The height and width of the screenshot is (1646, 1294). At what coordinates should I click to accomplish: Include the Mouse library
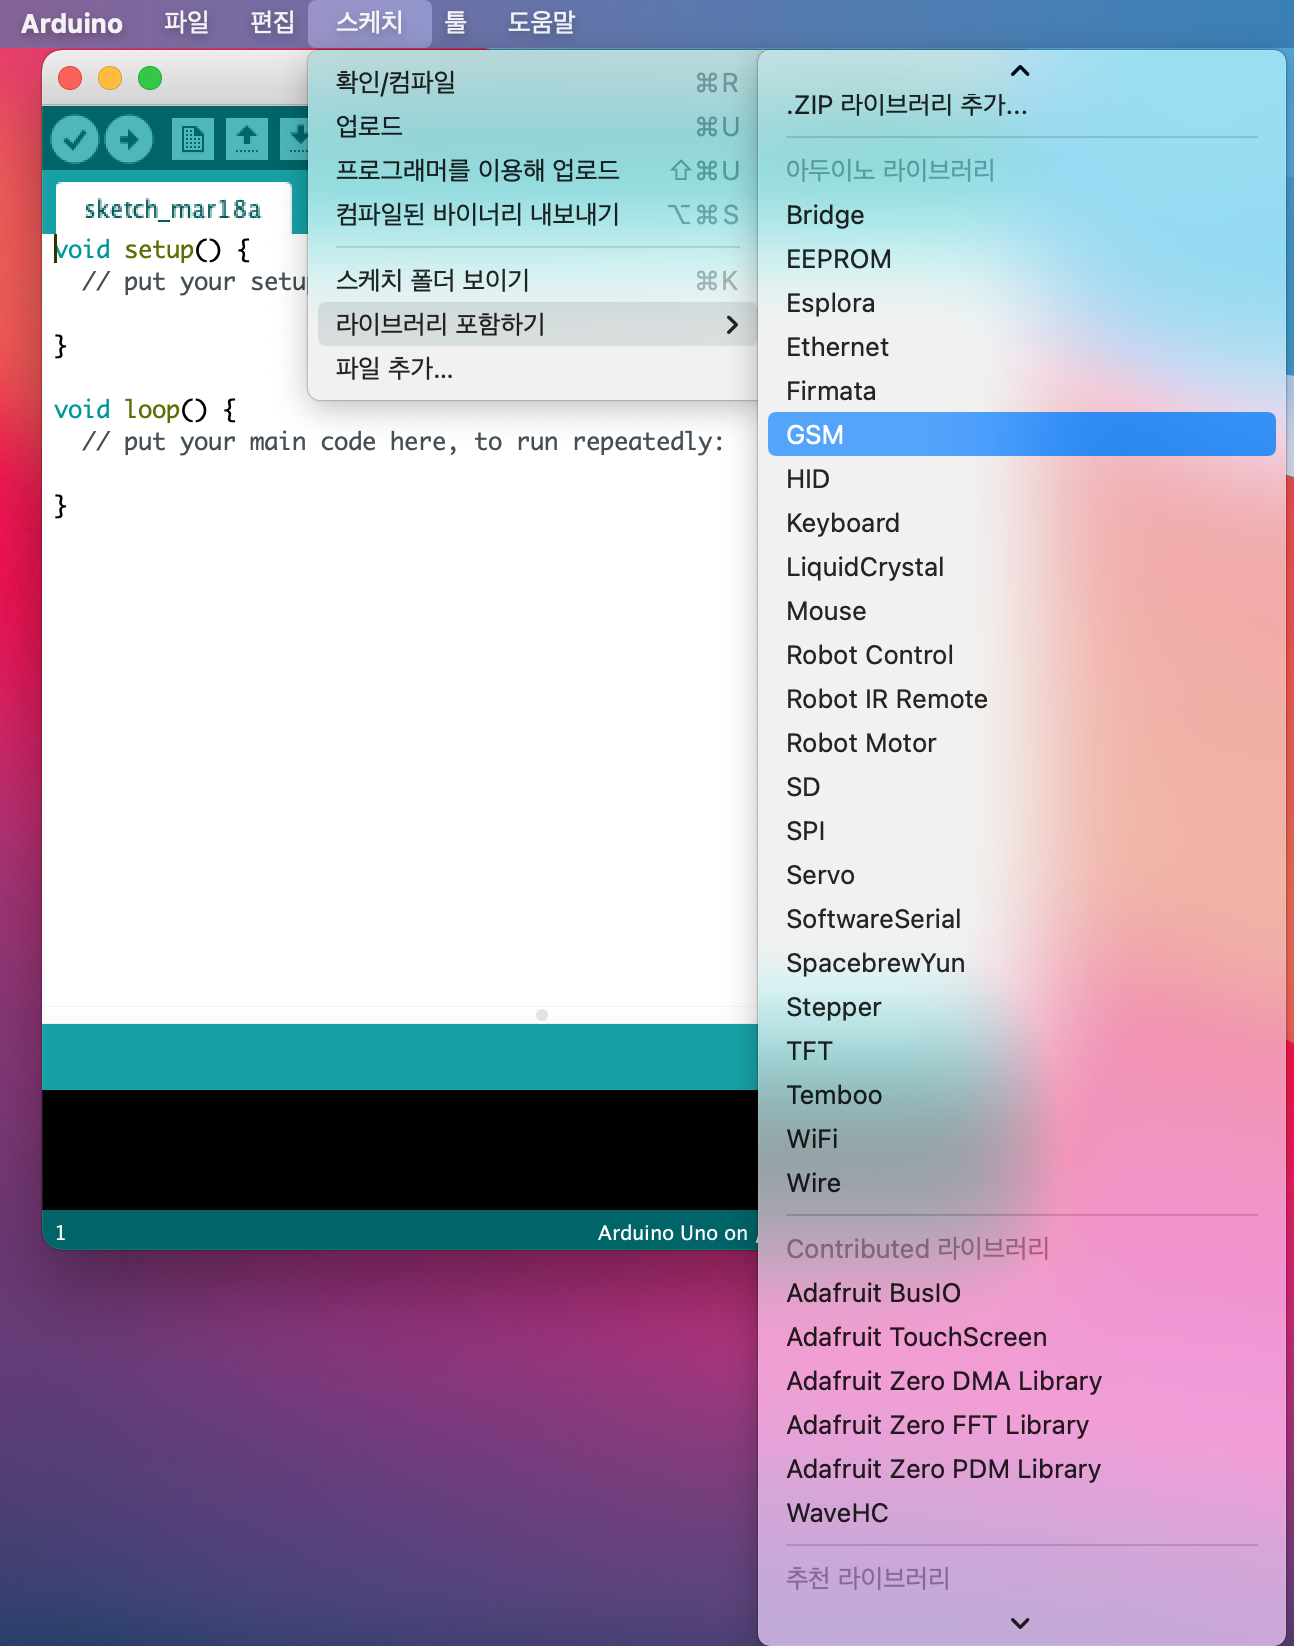click(x=1021, y=611)
